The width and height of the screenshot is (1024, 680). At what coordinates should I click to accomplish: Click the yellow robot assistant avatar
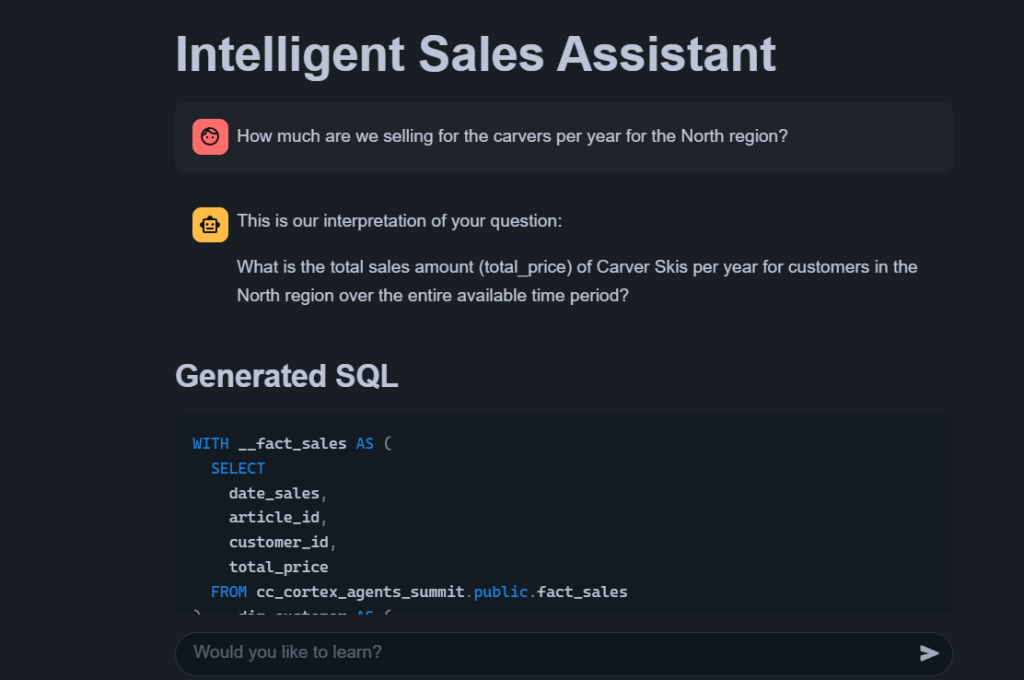click(x=210, y=223)
